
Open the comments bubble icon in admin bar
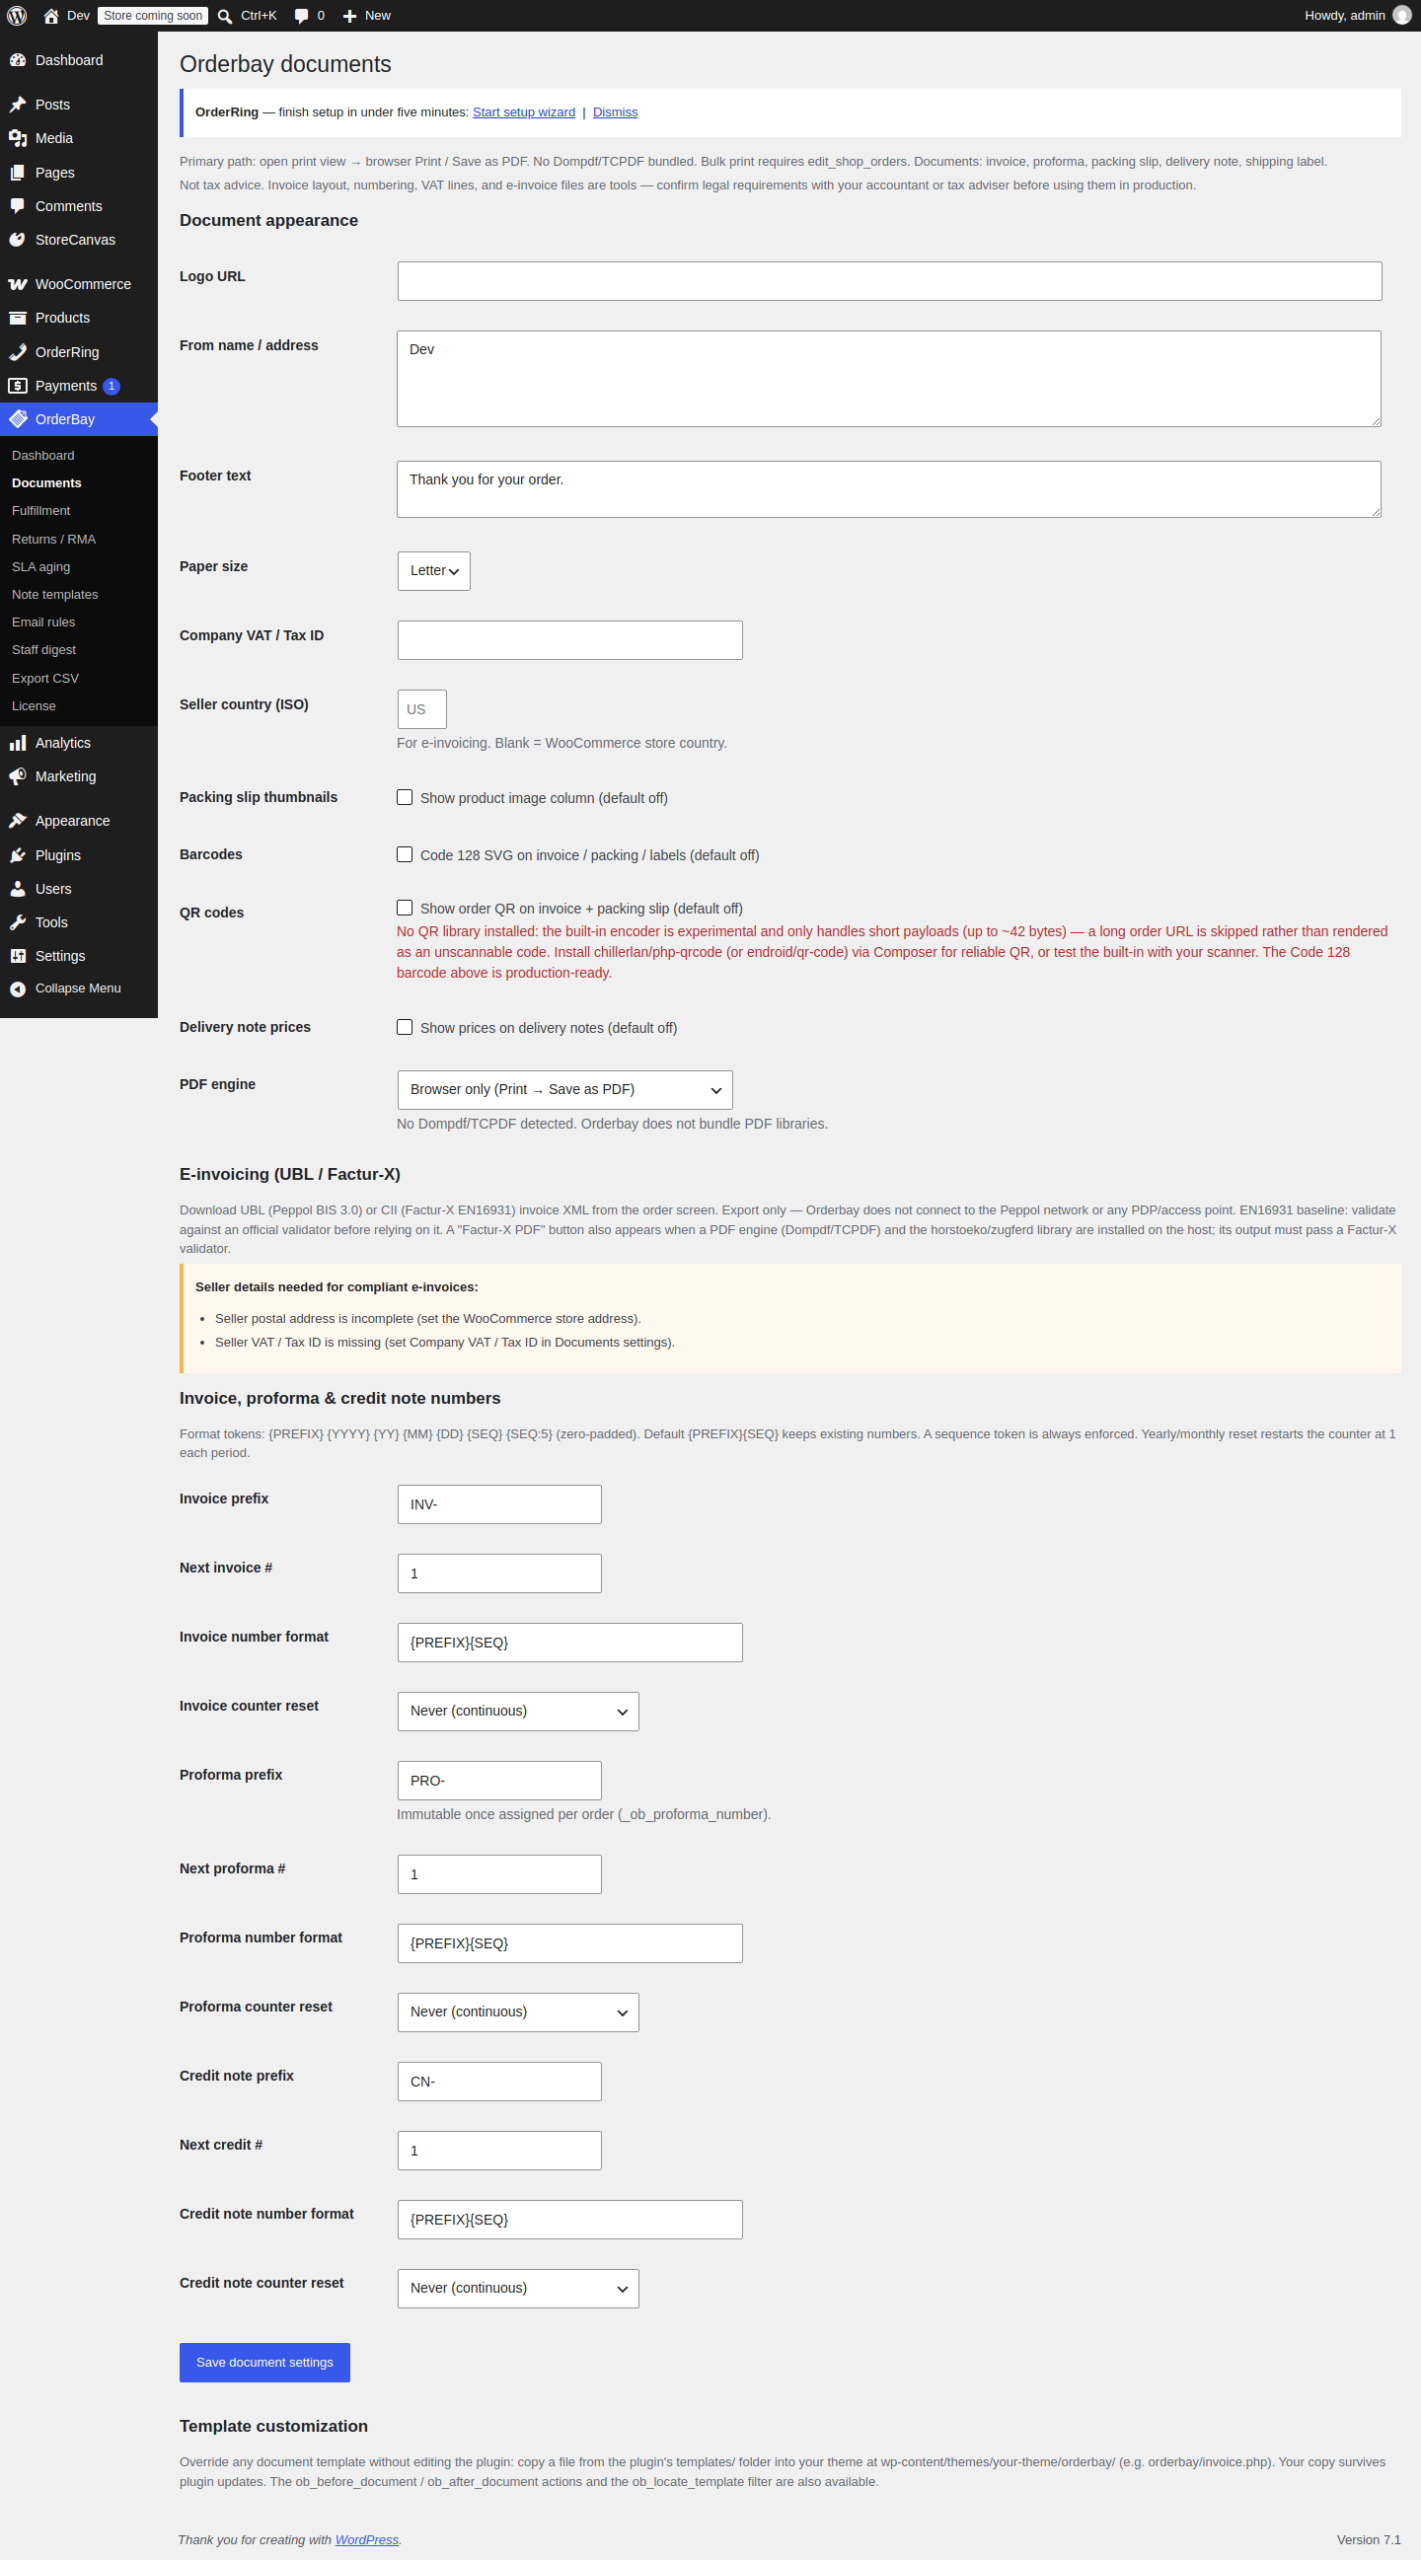click(302, 16)
